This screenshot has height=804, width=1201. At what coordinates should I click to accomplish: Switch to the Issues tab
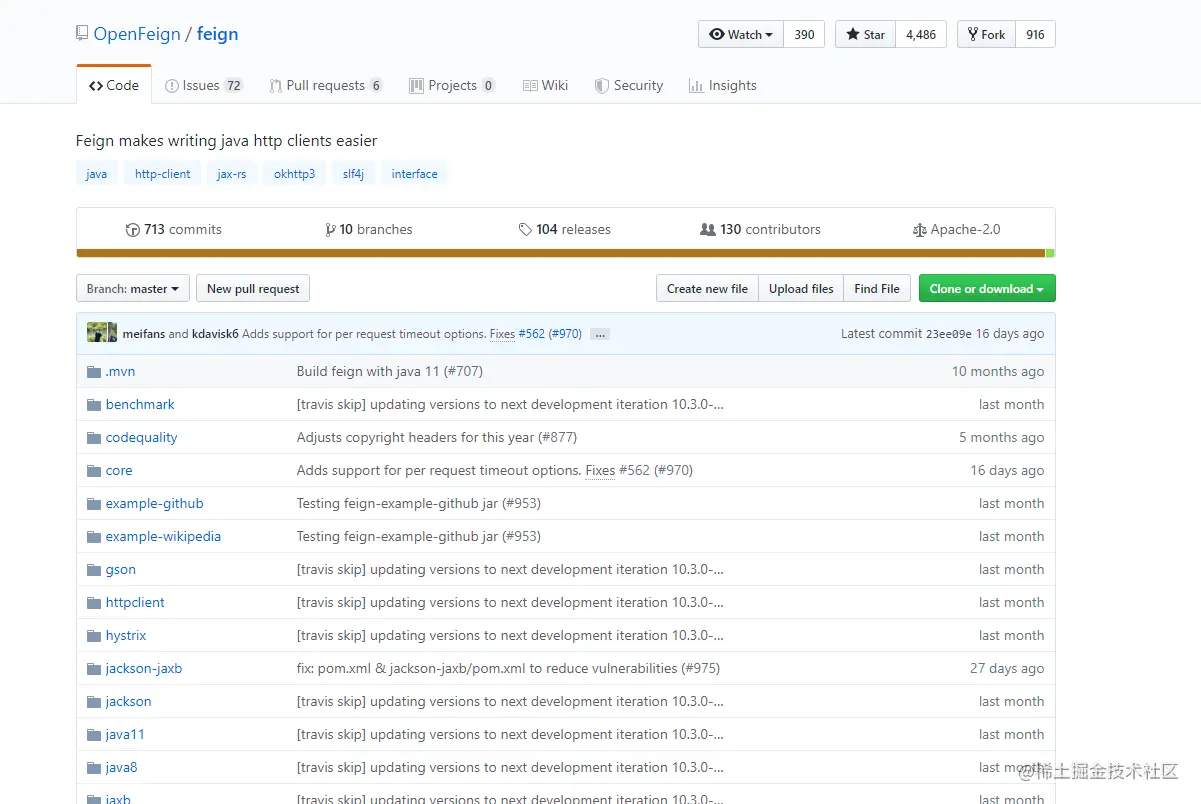pos(204,85)
